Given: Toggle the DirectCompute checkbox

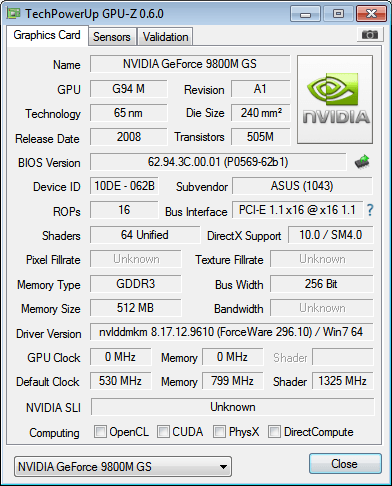Looking at the screenshot, I should coord(274,432).
